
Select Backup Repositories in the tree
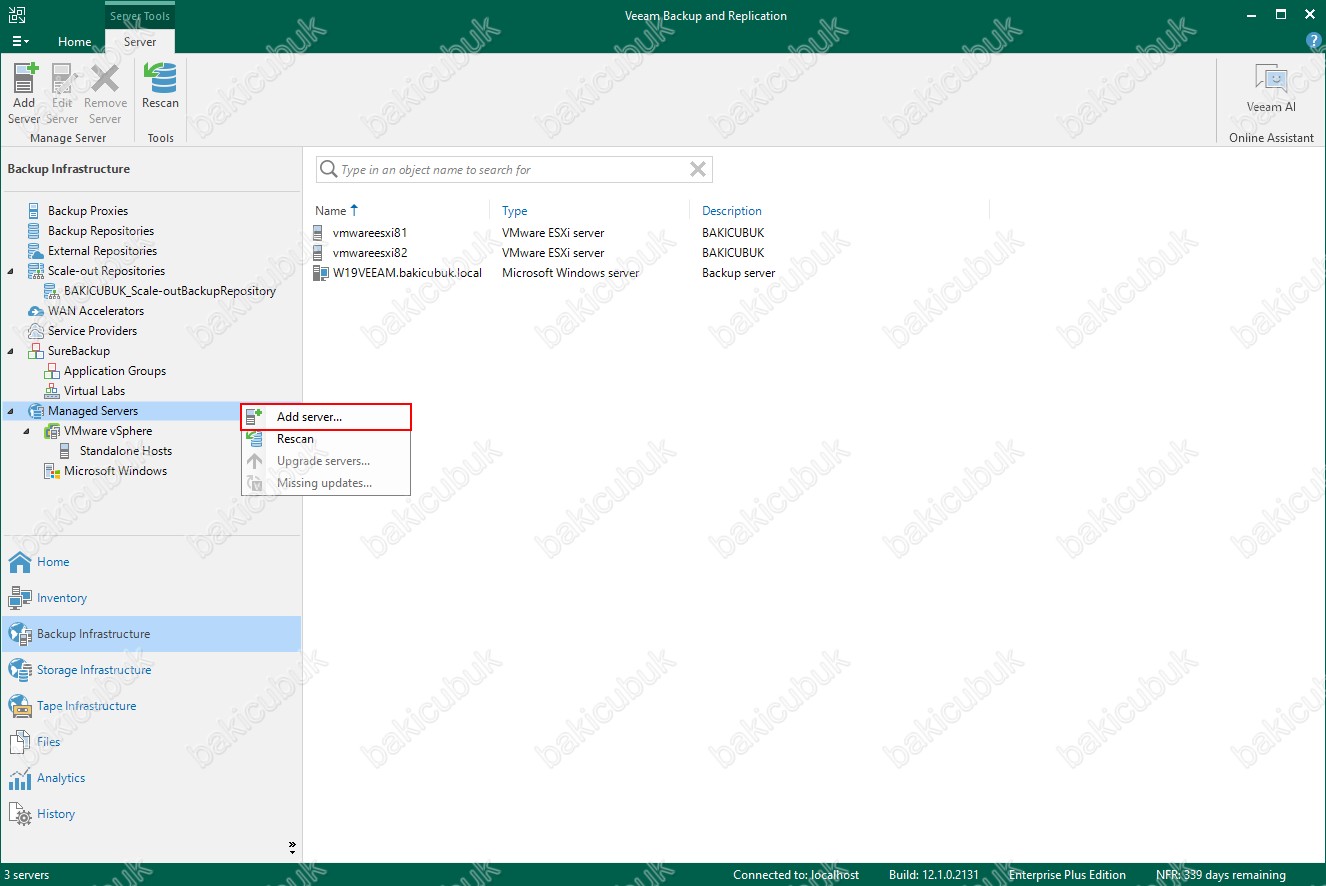coord(101,231)
